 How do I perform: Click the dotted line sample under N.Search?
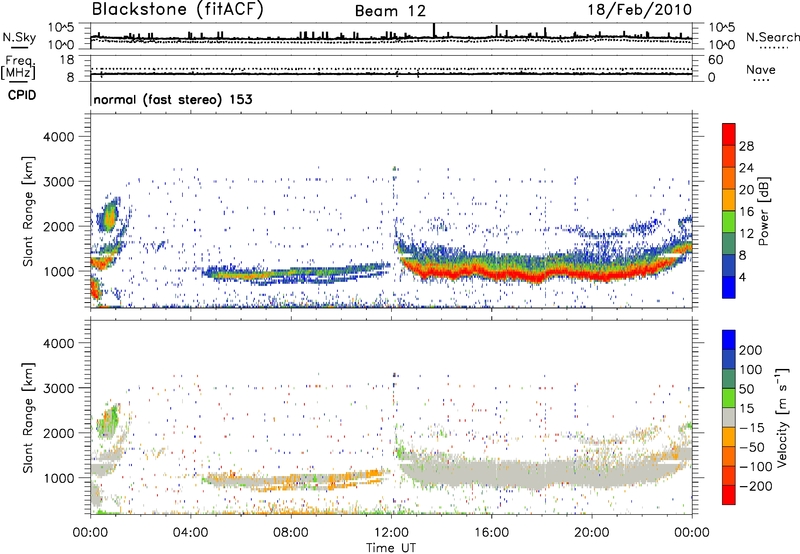click(774, 48)
